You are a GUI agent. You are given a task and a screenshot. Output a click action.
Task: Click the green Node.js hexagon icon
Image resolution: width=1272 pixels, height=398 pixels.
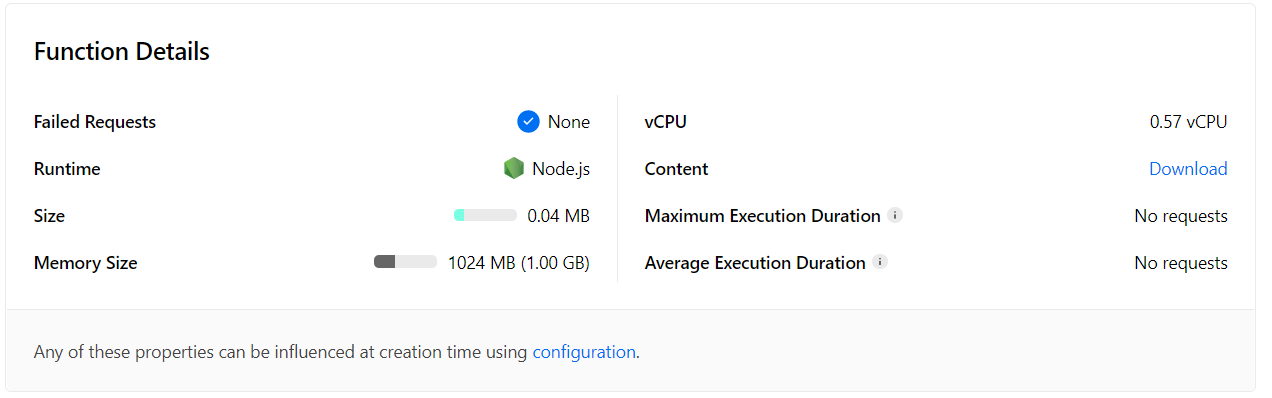pos(514,169)
